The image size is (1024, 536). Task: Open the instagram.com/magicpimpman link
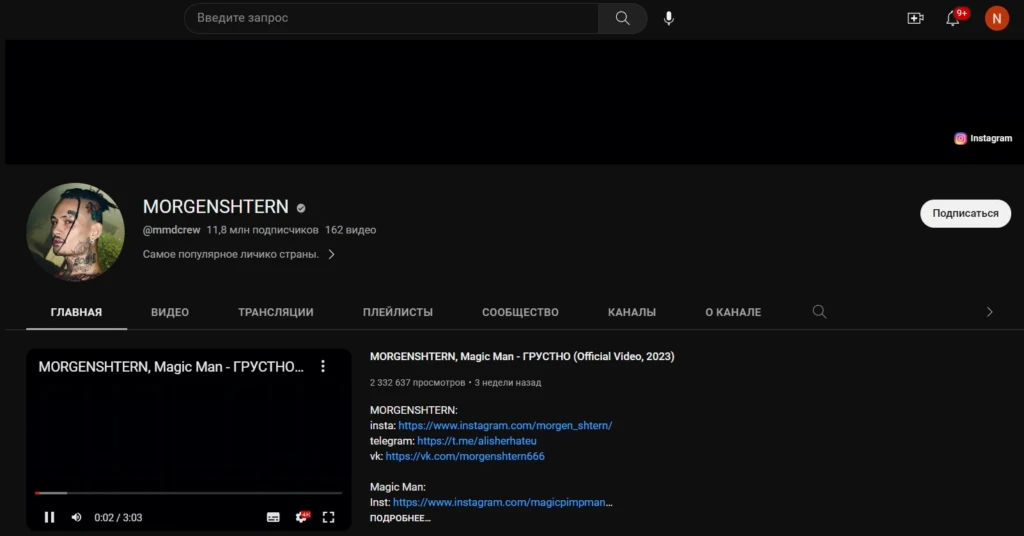pos(503,503)
